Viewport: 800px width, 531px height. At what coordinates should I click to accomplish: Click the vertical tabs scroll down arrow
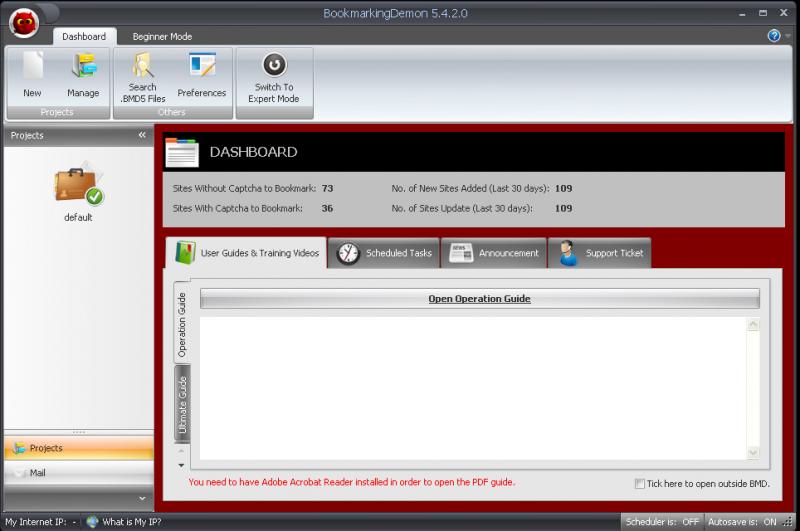click(x=181, y=465)
